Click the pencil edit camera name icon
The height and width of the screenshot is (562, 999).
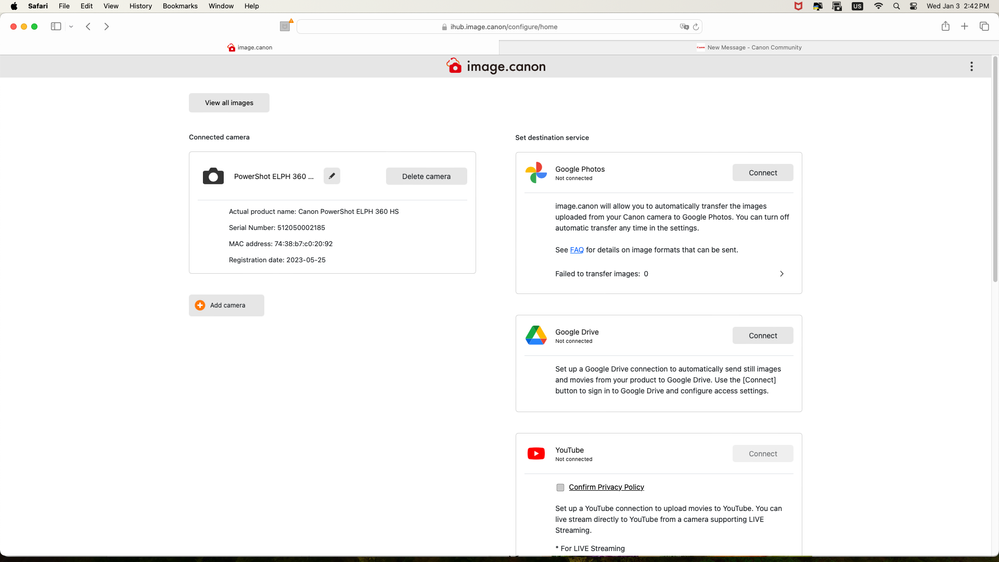[x=332, y=176]
